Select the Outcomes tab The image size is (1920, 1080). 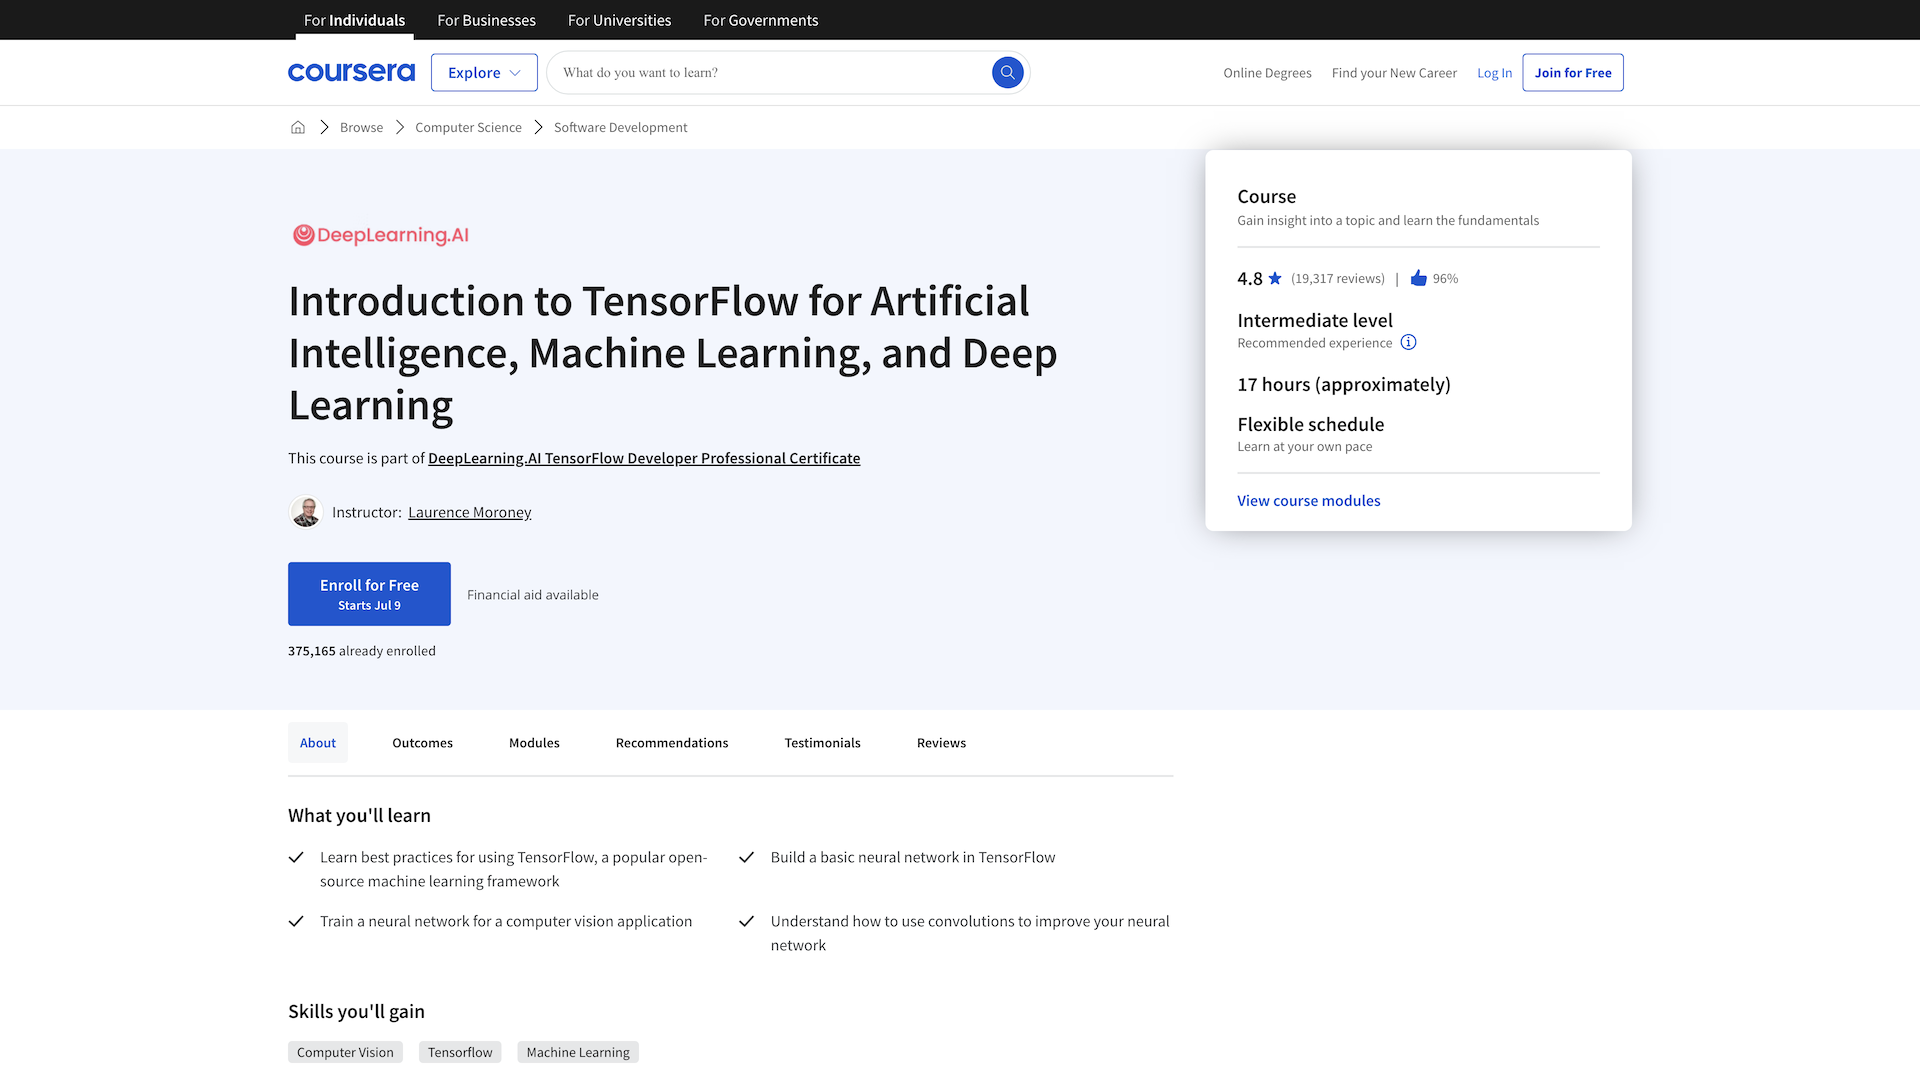pyautogui.click(x=422, y=742)
